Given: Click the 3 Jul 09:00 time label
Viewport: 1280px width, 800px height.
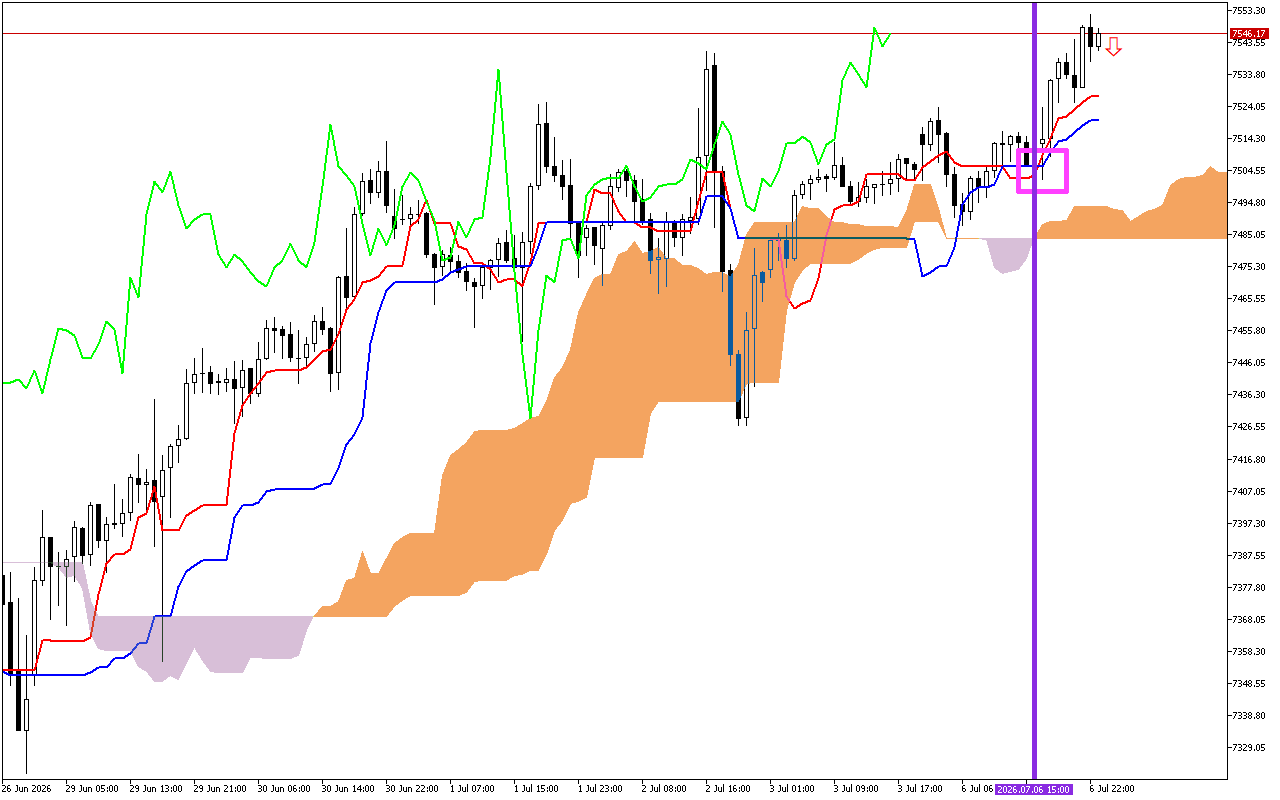Looking at the screenshot, I should click(x=854, y=789).
